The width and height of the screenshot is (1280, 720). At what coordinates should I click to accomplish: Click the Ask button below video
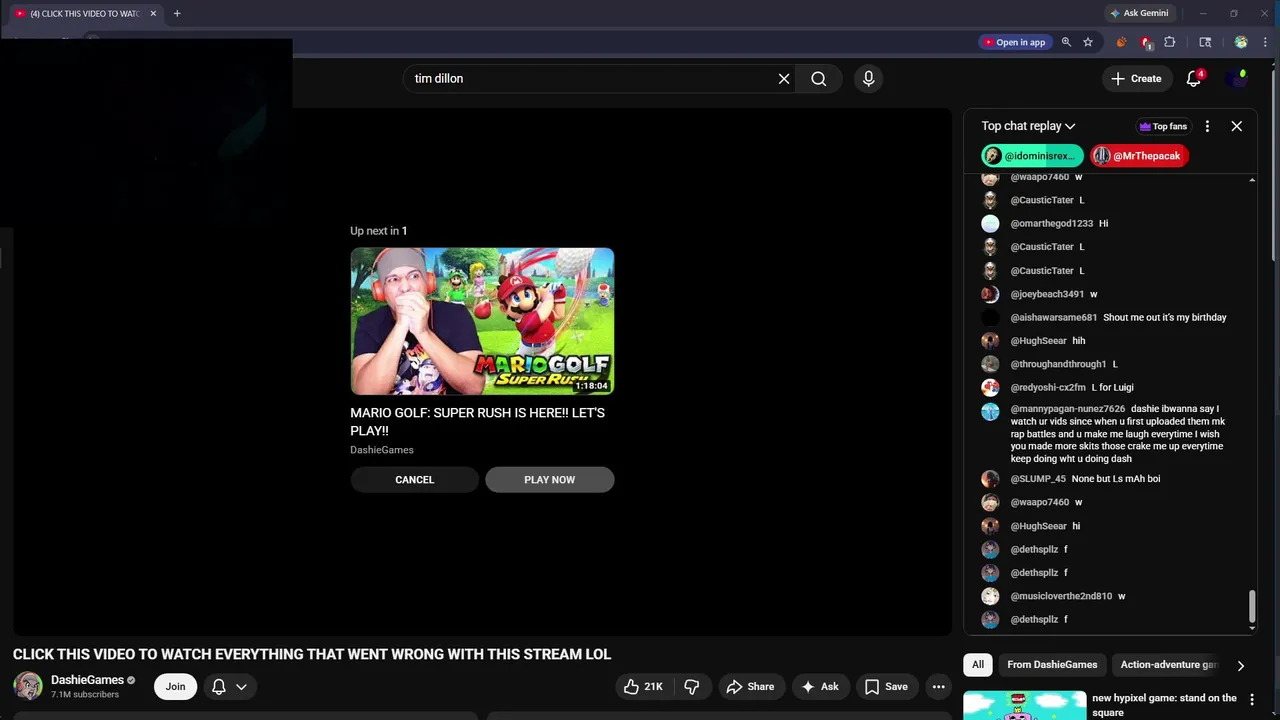pos(819,687)
